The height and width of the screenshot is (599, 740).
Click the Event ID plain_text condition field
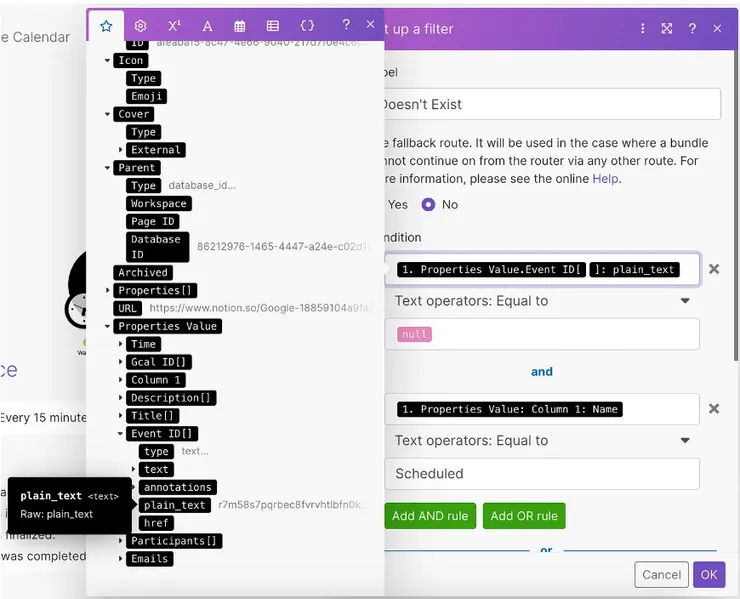tap(542, 270)
